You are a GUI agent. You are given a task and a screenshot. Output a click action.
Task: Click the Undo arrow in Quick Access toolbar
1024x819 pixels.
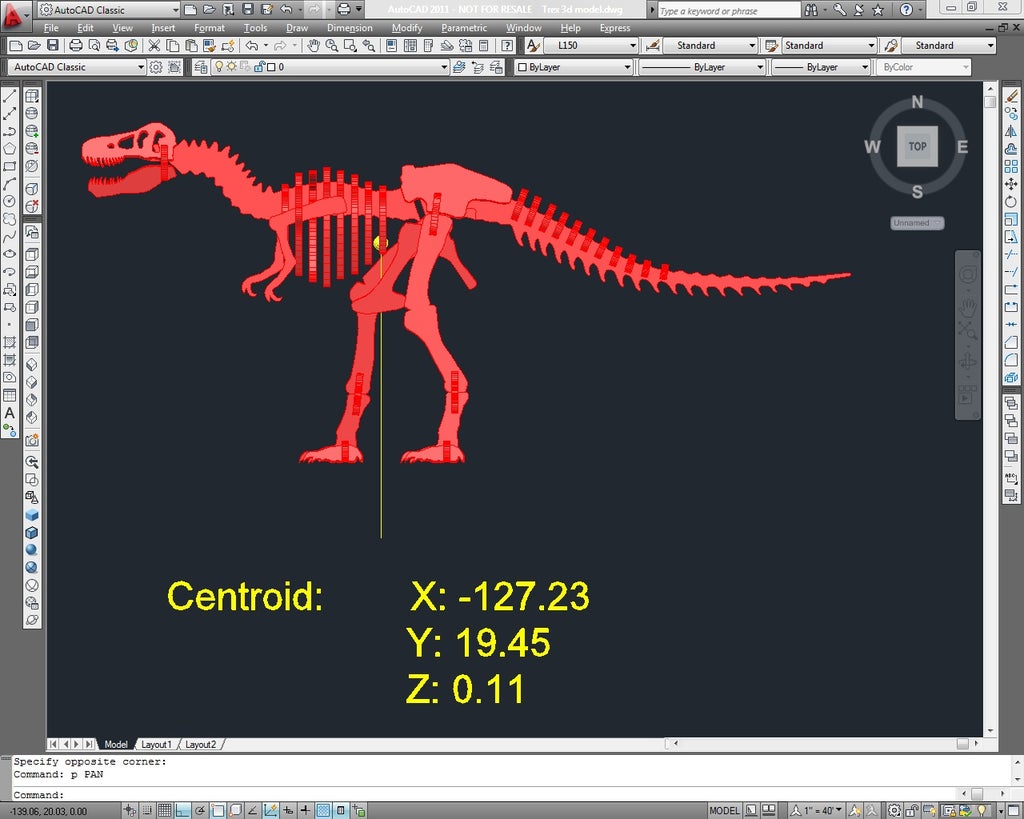(x=286, y=9)
